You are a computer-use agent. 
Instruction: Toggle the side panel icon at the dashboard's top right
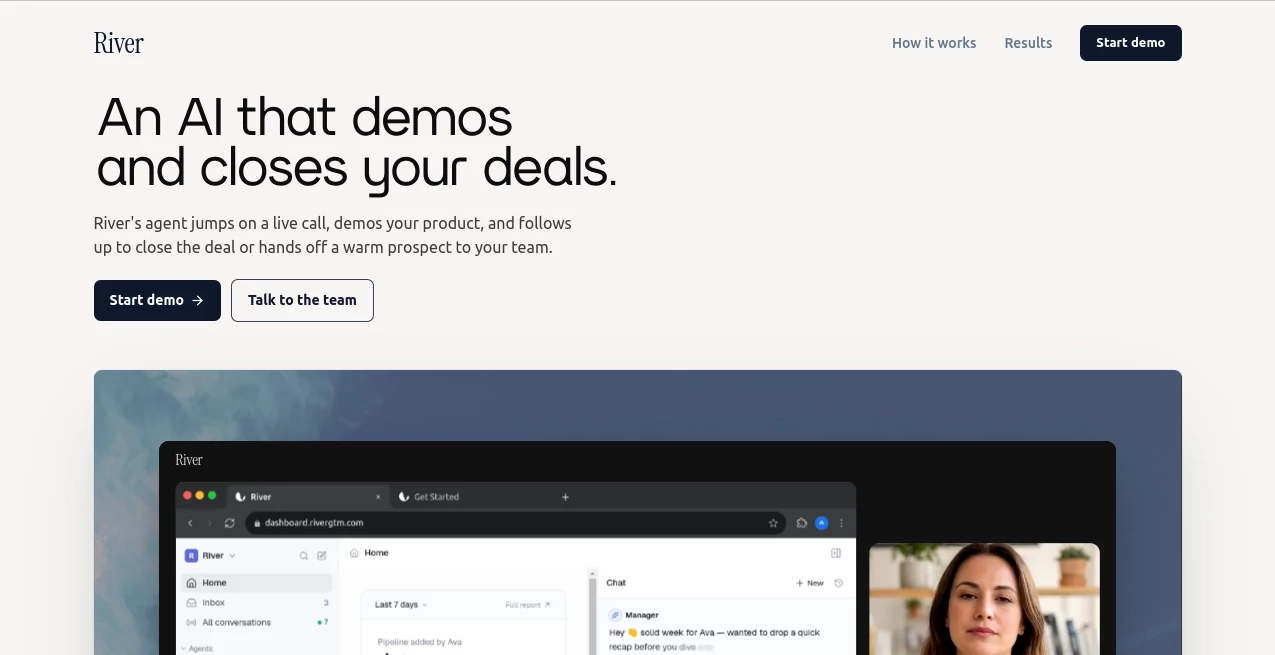point(836,553)
